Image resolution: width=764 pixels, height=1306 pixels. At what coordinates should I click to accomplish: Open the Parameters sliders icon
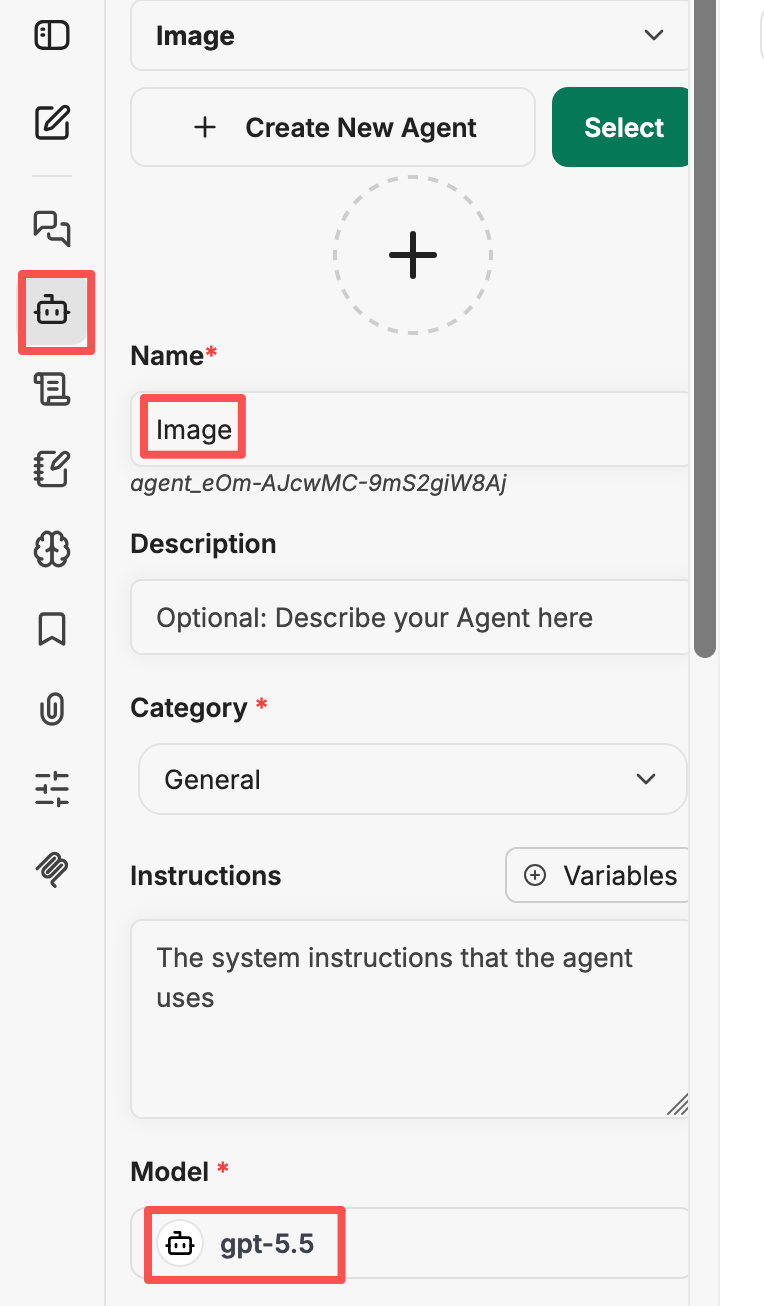click(52, 789)
